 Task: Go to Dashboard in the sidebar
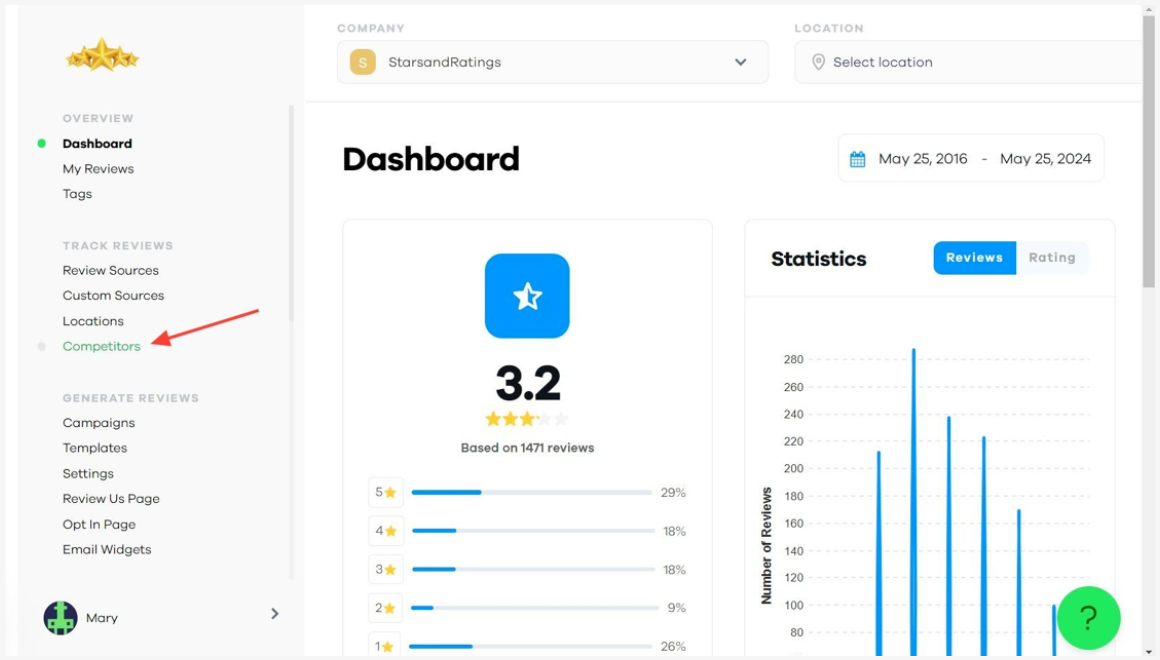[x=98, y=144]
